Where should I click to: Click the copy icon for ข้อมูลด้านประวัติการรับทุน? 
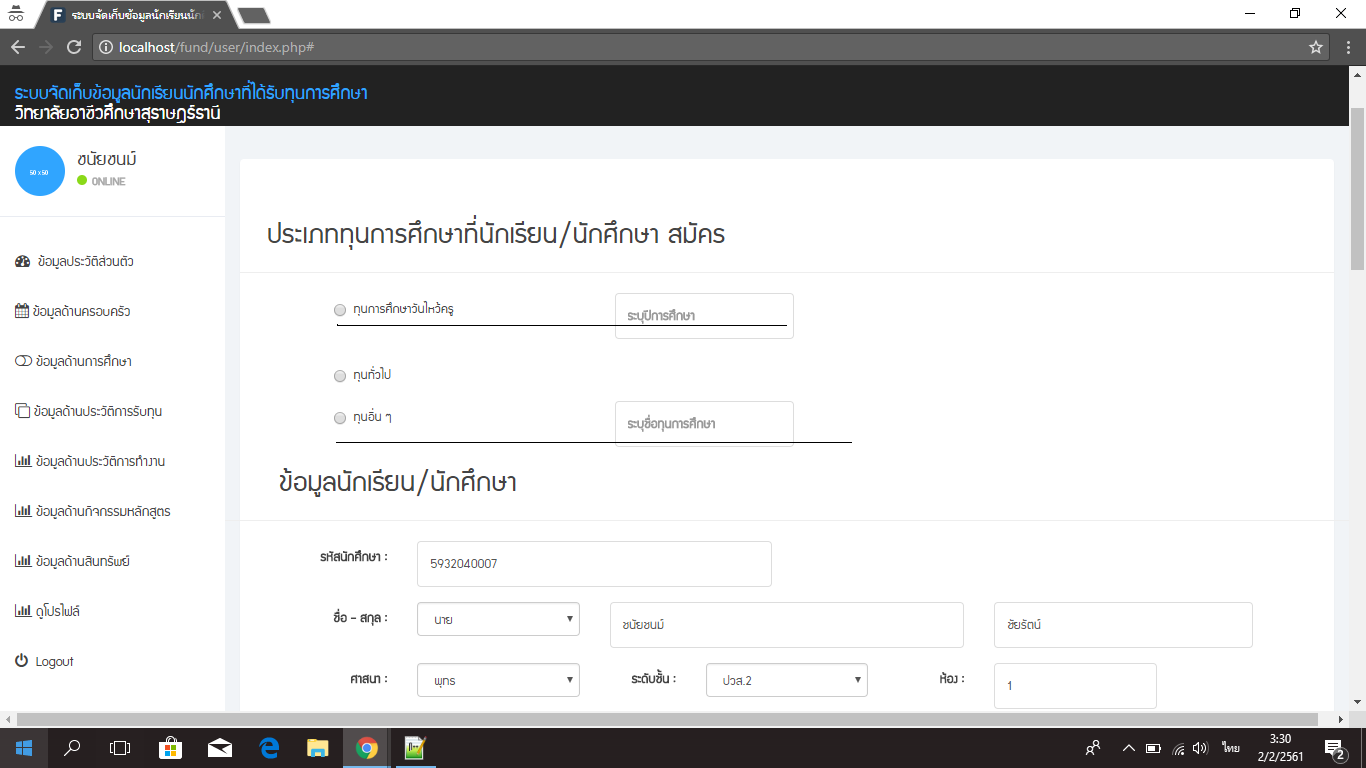22,411
